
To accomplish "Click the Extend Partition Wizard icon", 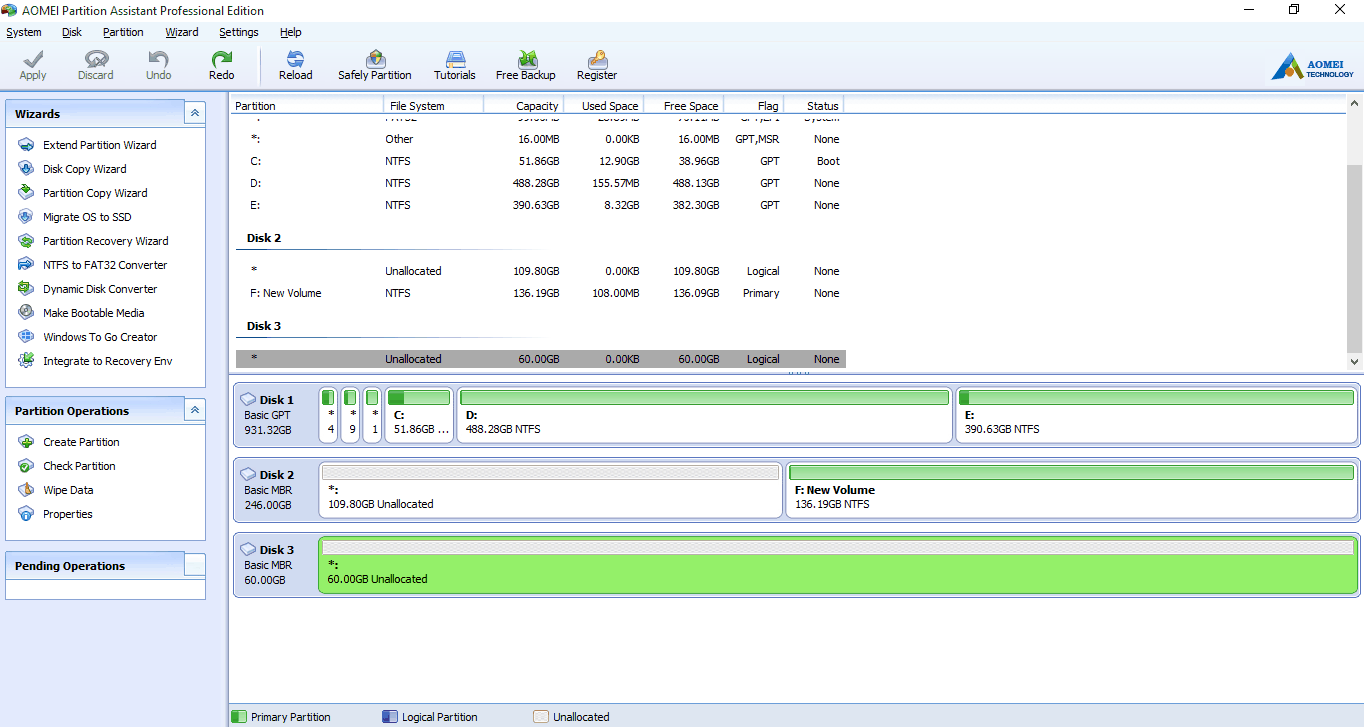I will pyautogui.click(x=26, y=145).
